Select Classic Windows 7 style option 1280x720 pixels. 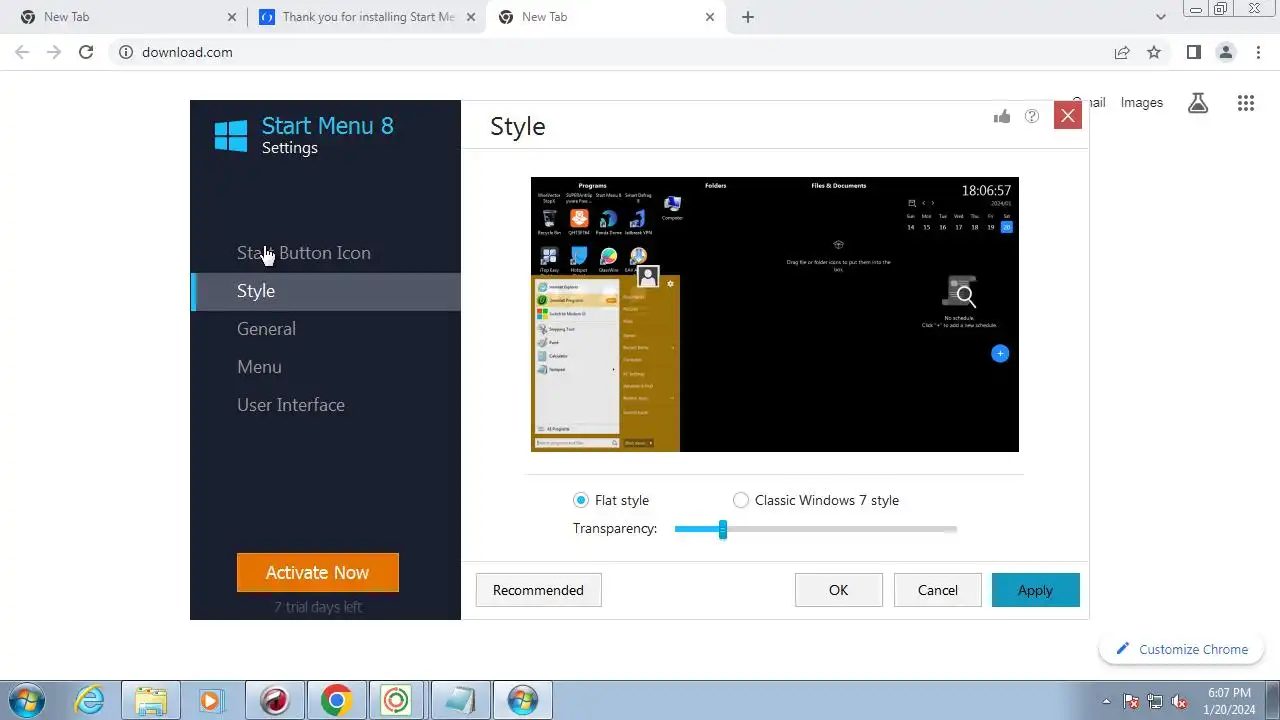pyautogui.click(x=741, y=500)
